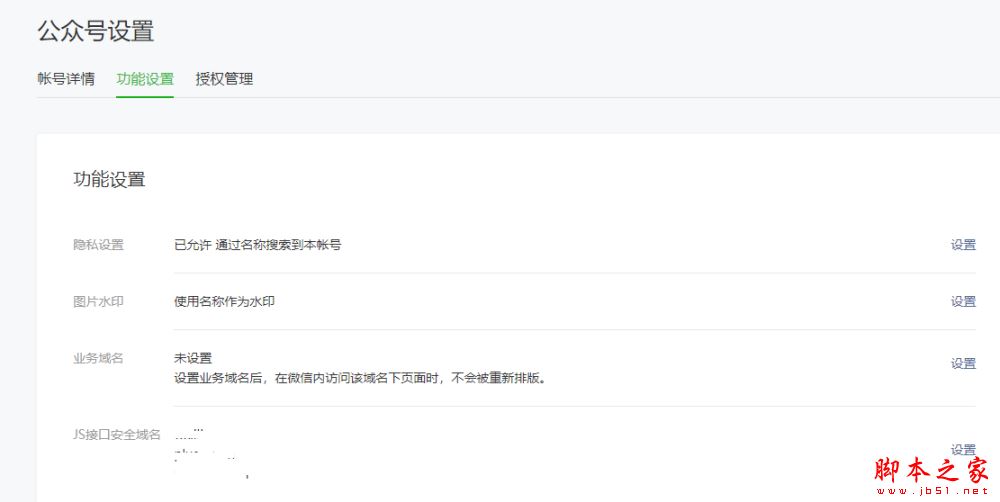The height and width of the screenshot is (502, 1000).
Task: Click the 公众号设置 page title
Action: click(96, 31)
